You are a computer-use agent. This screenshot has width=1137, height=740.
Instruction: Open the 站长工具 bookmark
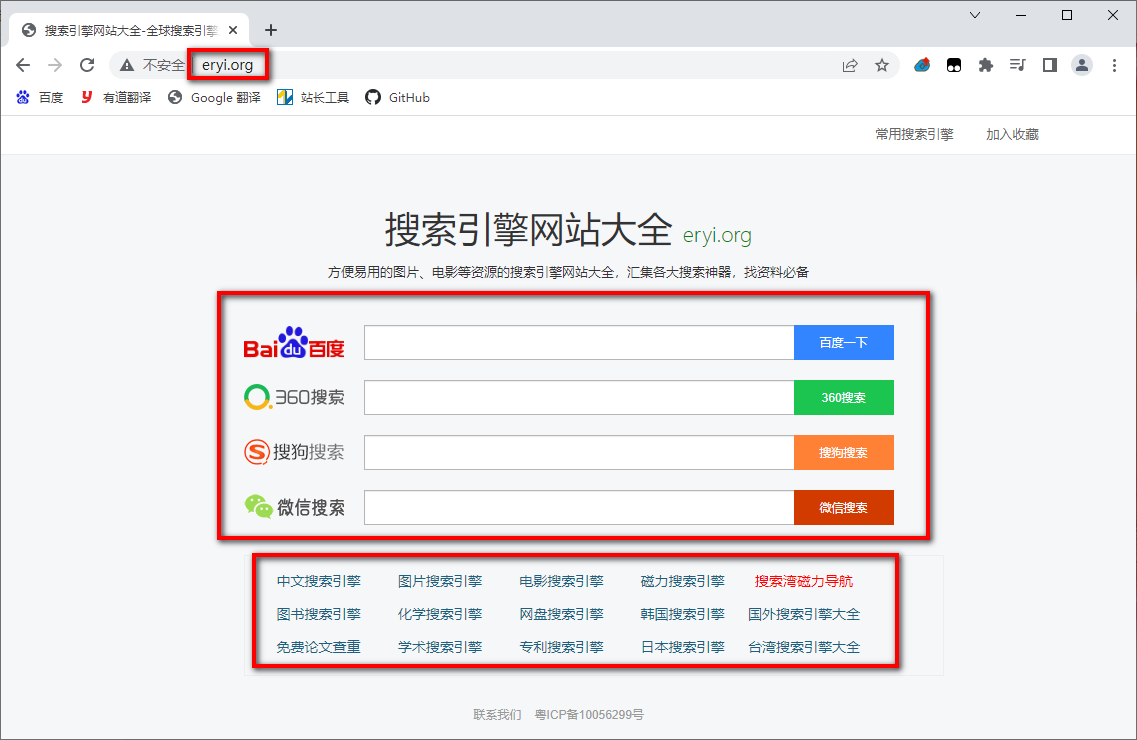pos(313,98)
